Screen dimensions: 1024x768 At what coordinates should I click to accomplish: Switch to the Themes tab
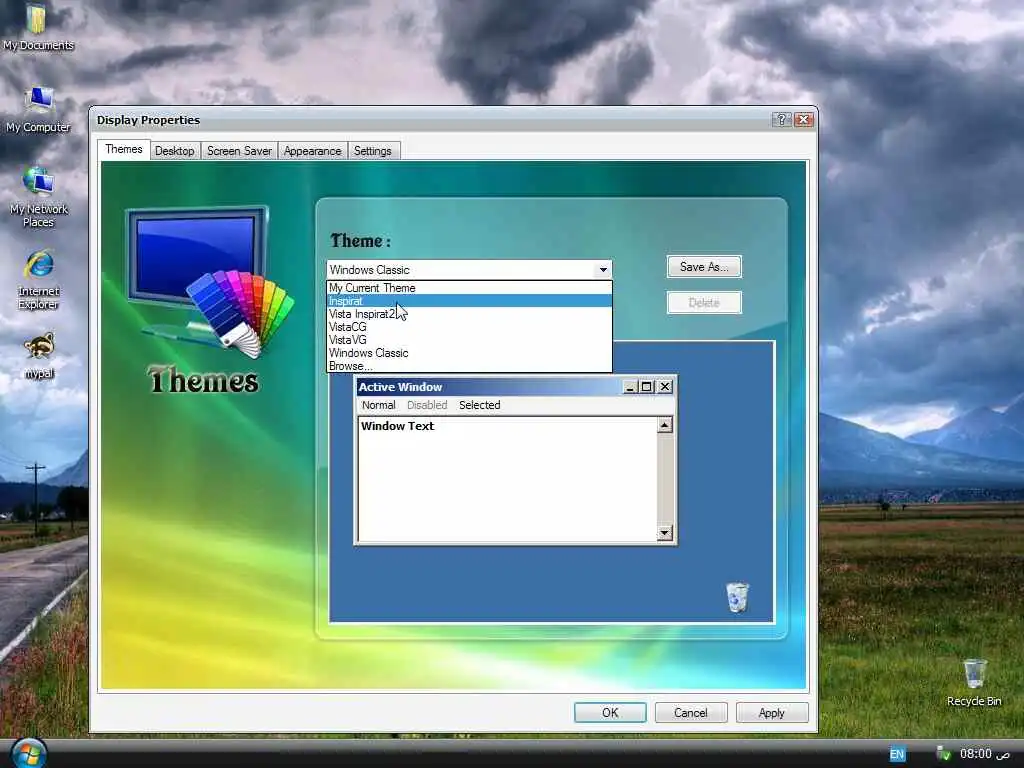(123, 149)
